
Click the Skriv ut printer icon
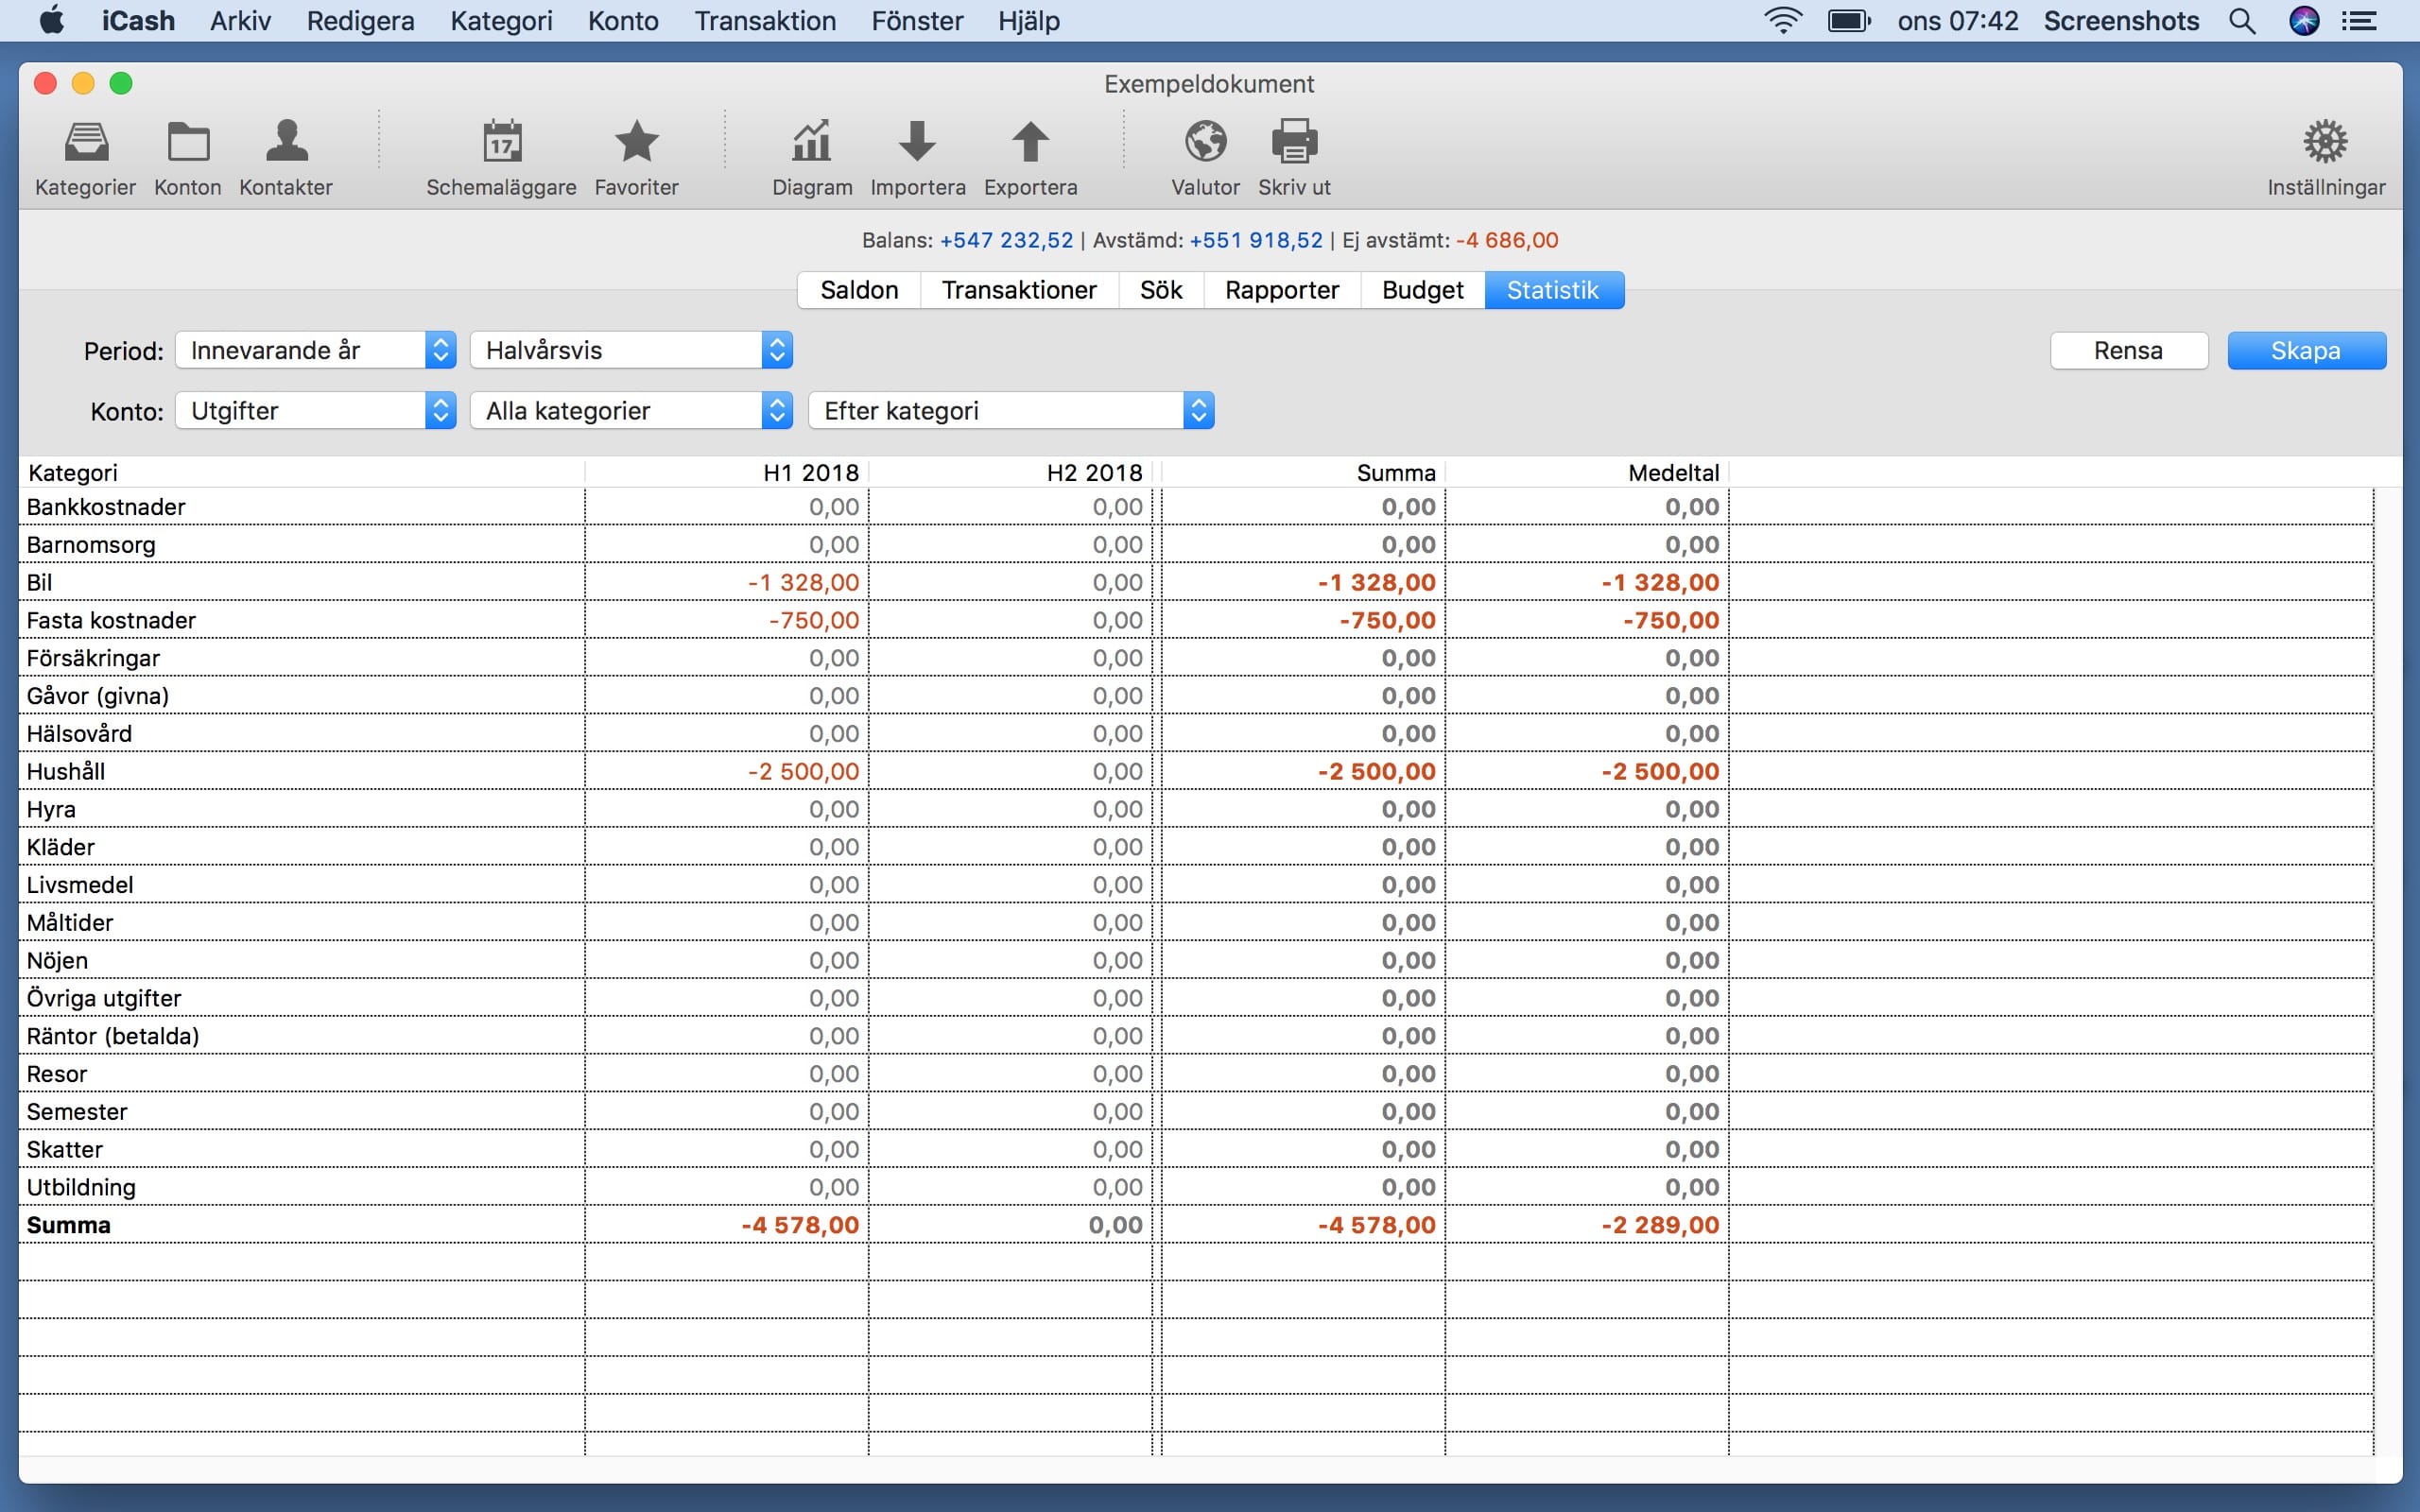1294,143
